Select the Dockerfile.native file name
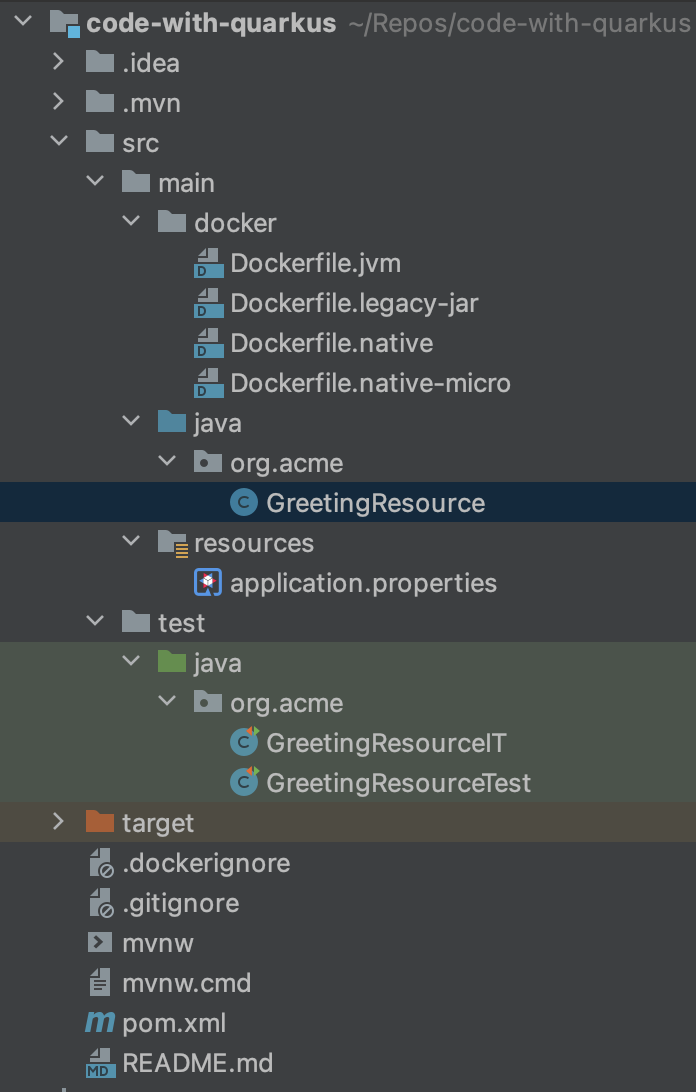The height and width of the screenshot is (1092, 696). (332, 343)
